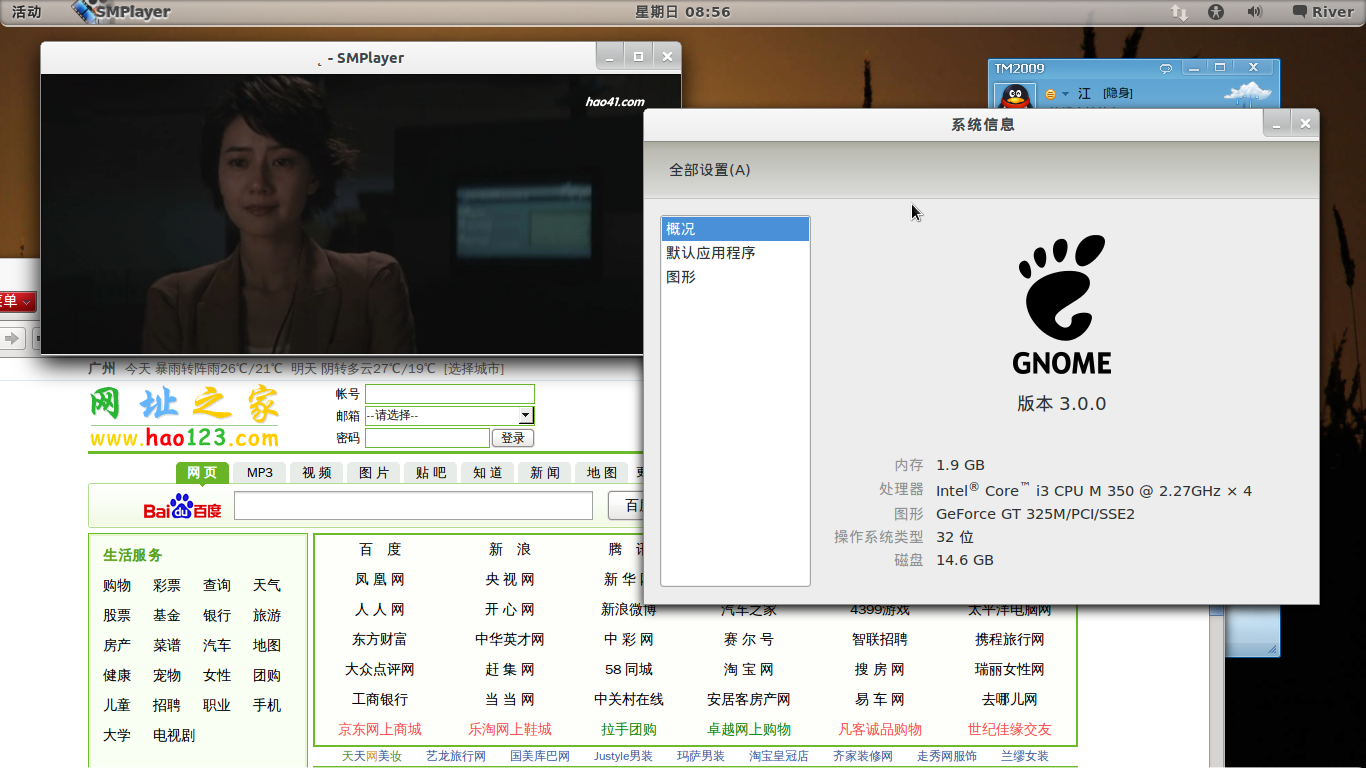Open the network connection indicator in top bar
The width and height of the screenshot is (1366, 768).
1179,12
